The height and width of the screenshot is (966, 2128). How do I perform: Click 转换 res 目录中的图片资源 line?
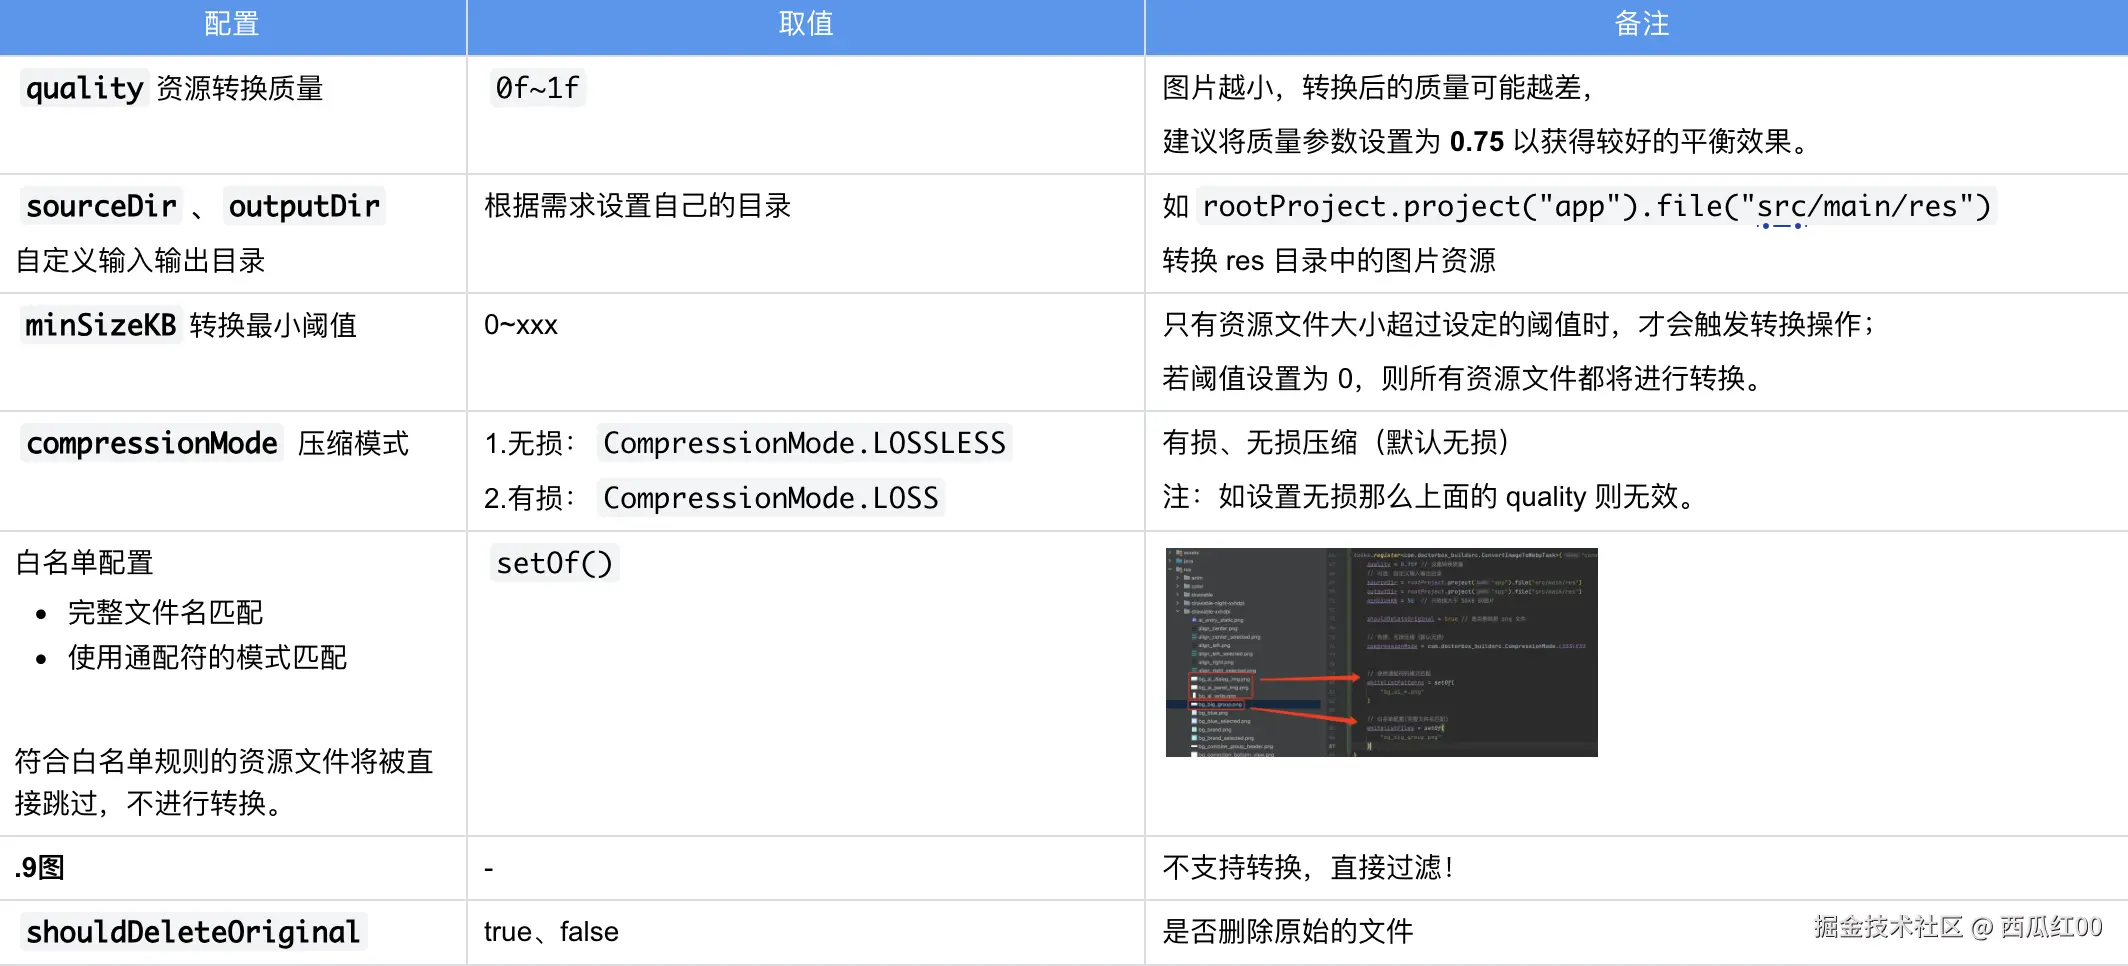1329,261
